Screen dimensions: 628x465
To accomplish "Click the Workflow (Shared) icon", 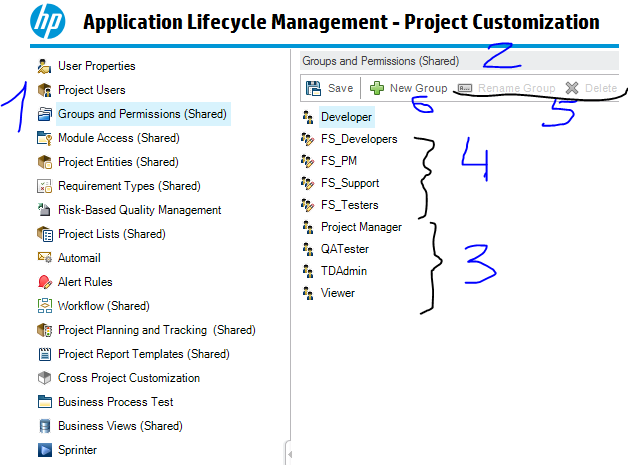I will point(44,306).
